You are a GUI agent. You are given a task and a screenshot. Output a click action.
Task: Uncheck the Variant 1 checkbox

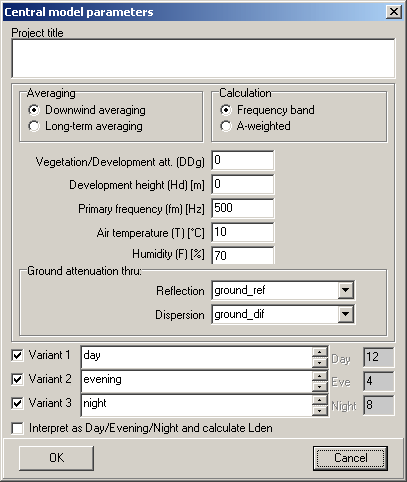pyautogui.click(x=17, y=355)
